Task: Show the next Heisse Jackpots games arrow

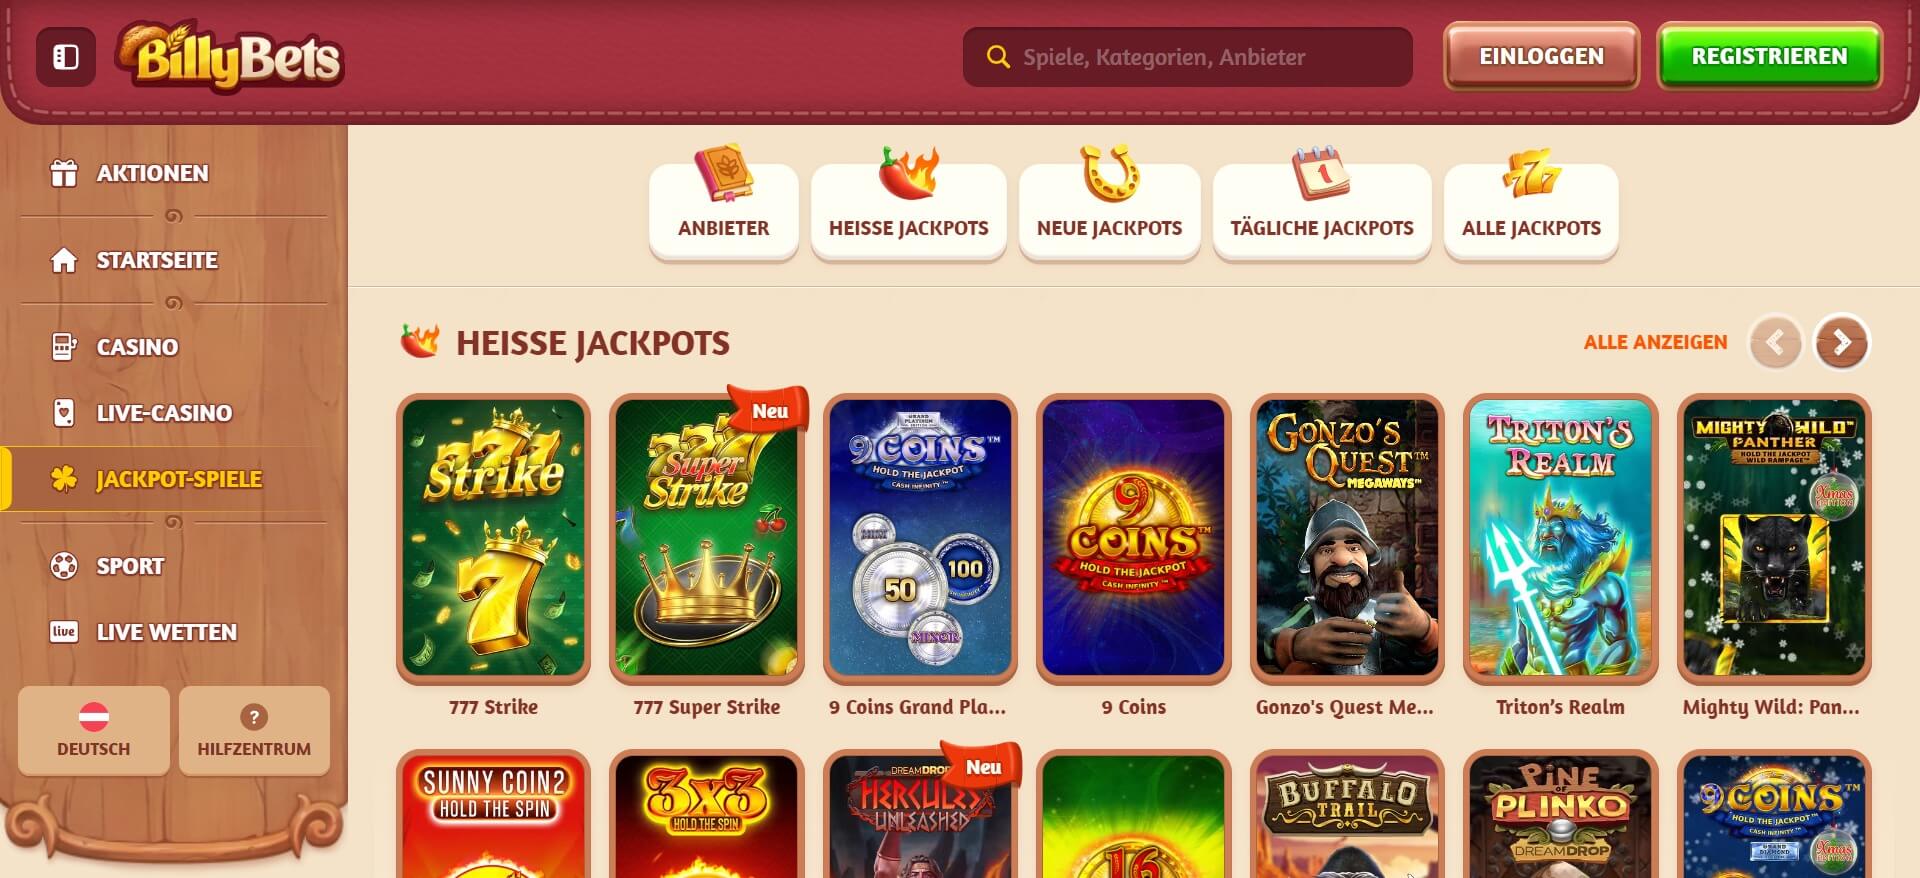Action: [1842, 343]
